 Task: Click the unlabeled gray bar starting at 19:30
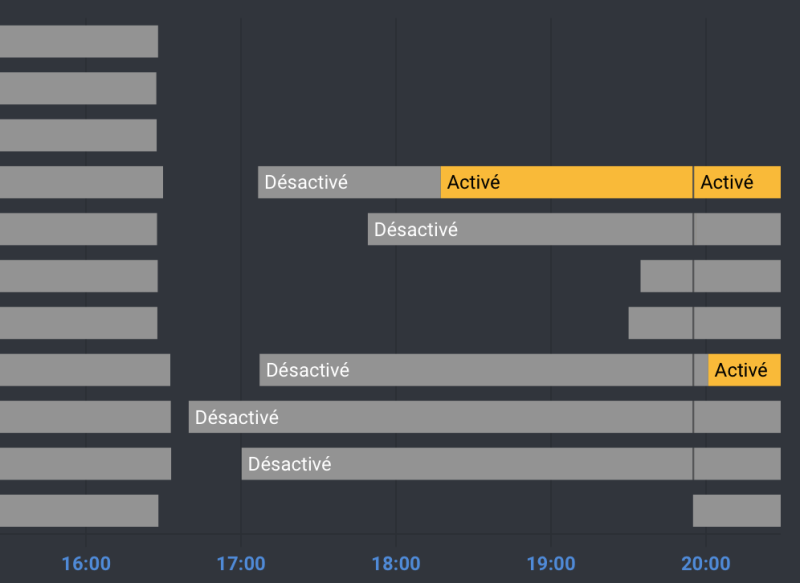pos(660,323)
